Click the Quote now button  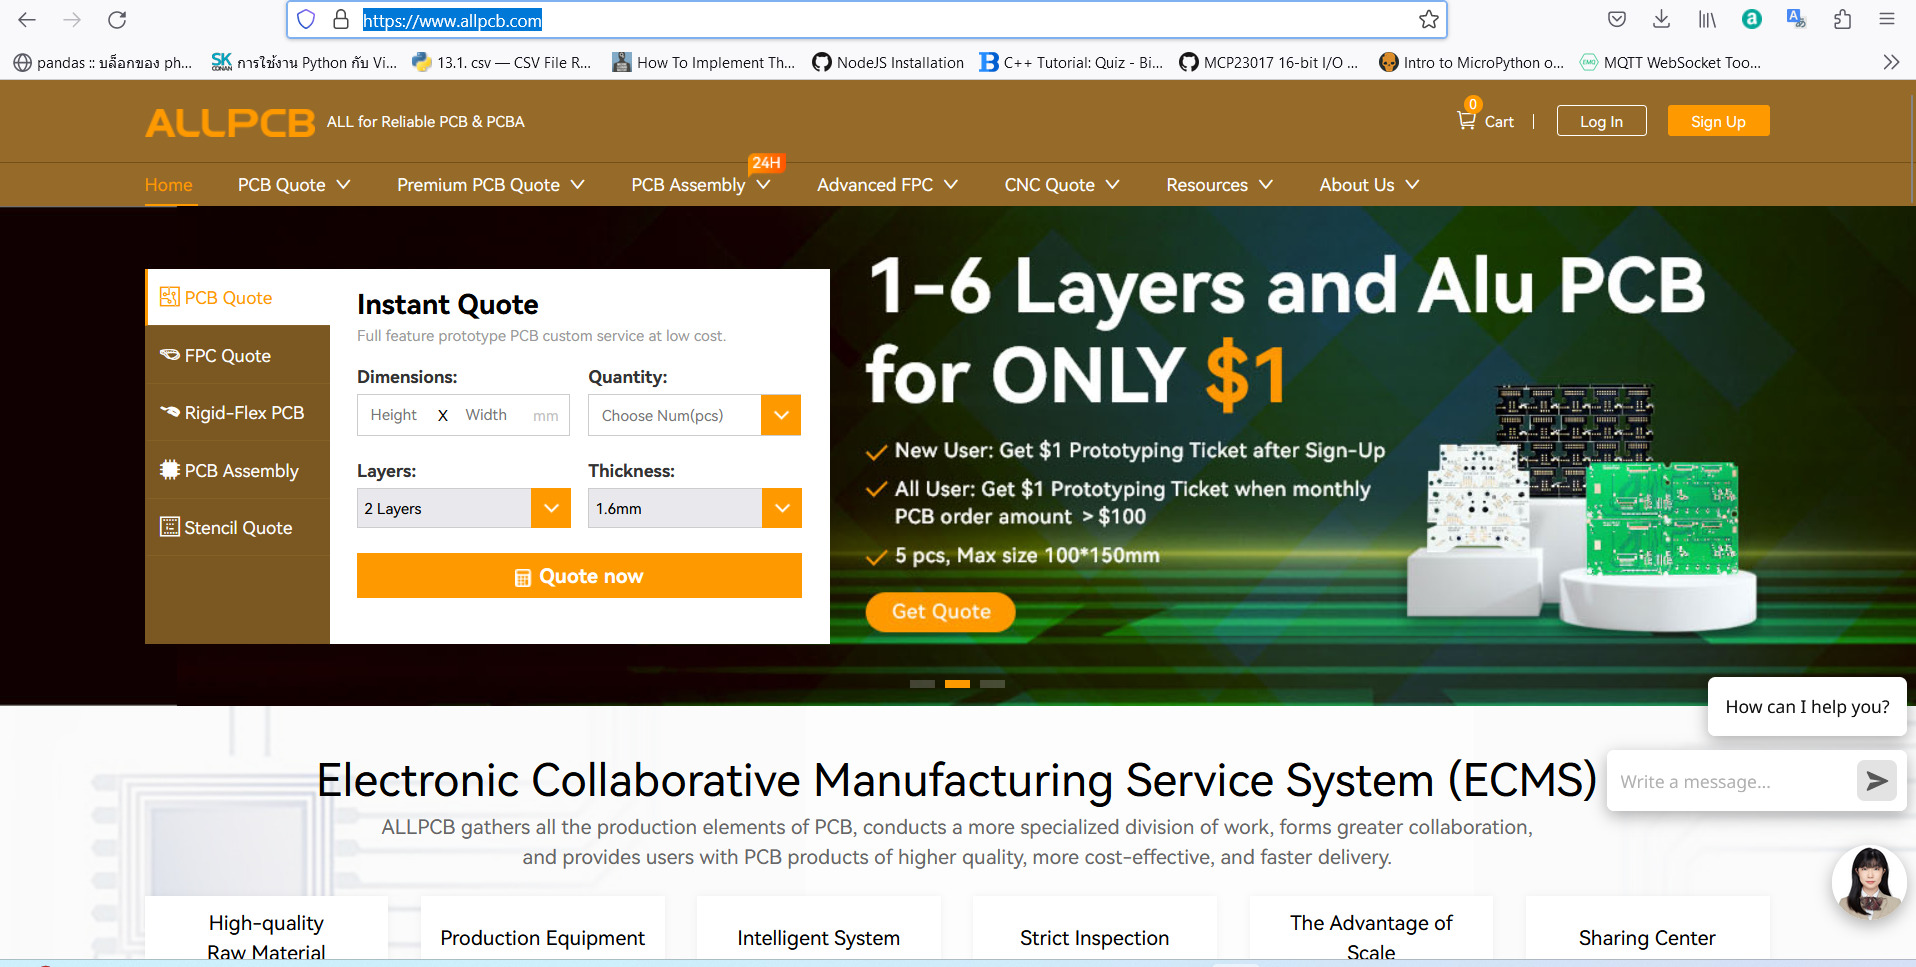tap(579, 576)
